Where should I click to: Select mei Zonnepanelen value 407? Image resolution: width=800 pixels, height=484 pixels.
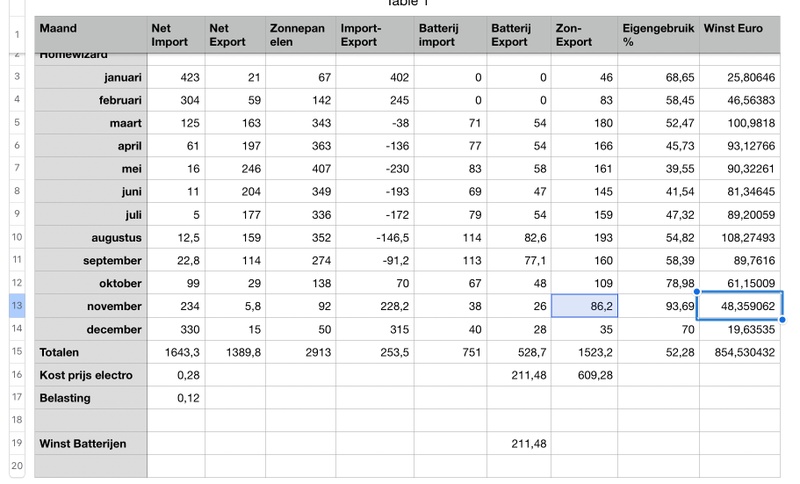(301, 168)
